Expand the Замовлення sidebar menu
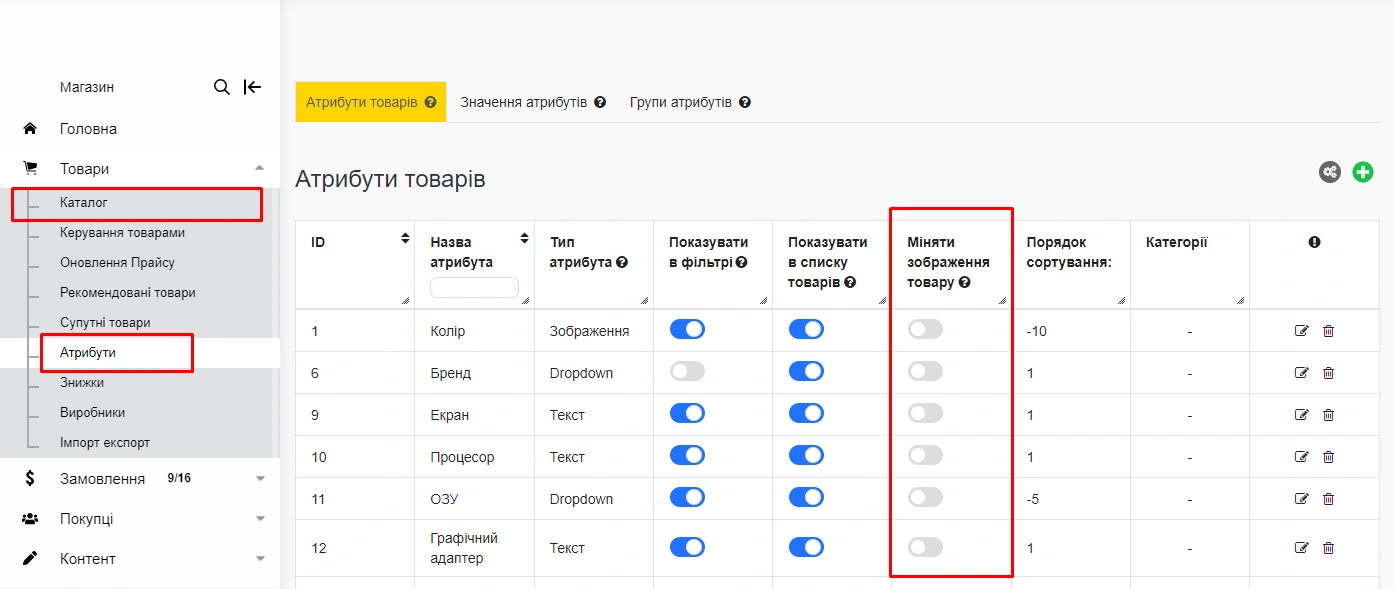Screen dimensions: 1394x589 pos(260,479)
